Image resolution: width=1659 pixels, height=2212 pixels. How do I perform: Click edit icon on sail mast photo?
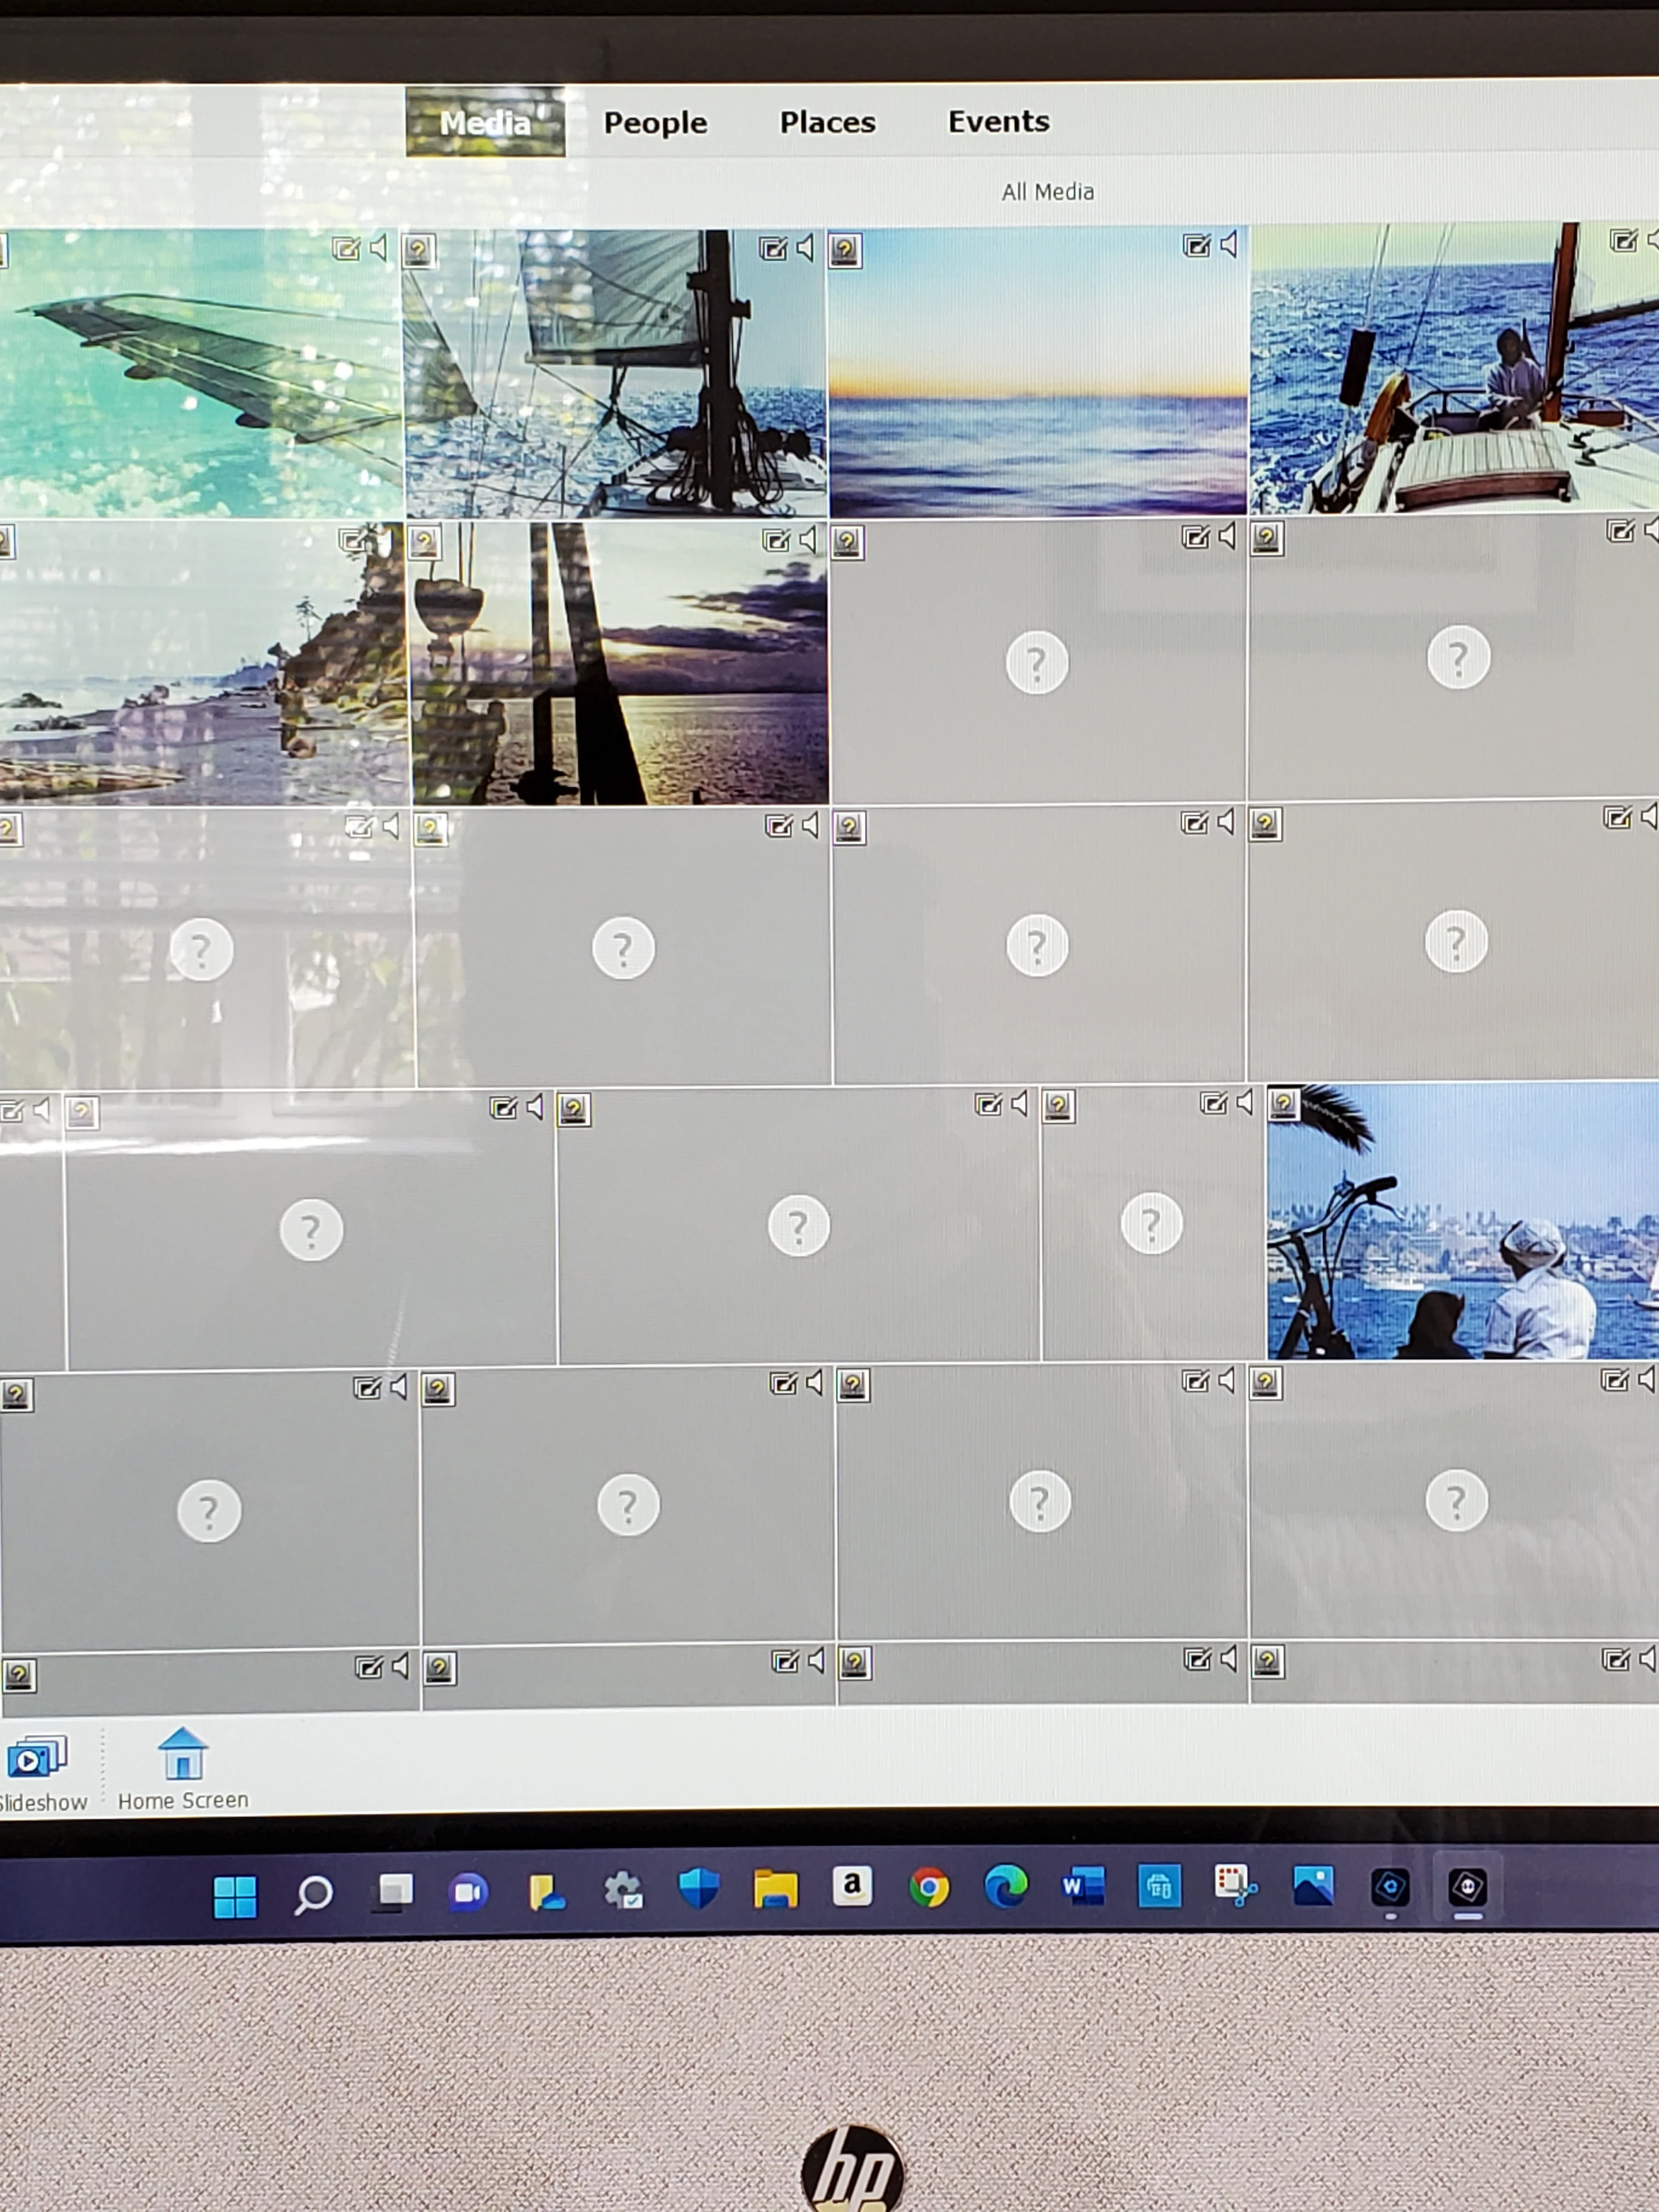coord(772,248)
